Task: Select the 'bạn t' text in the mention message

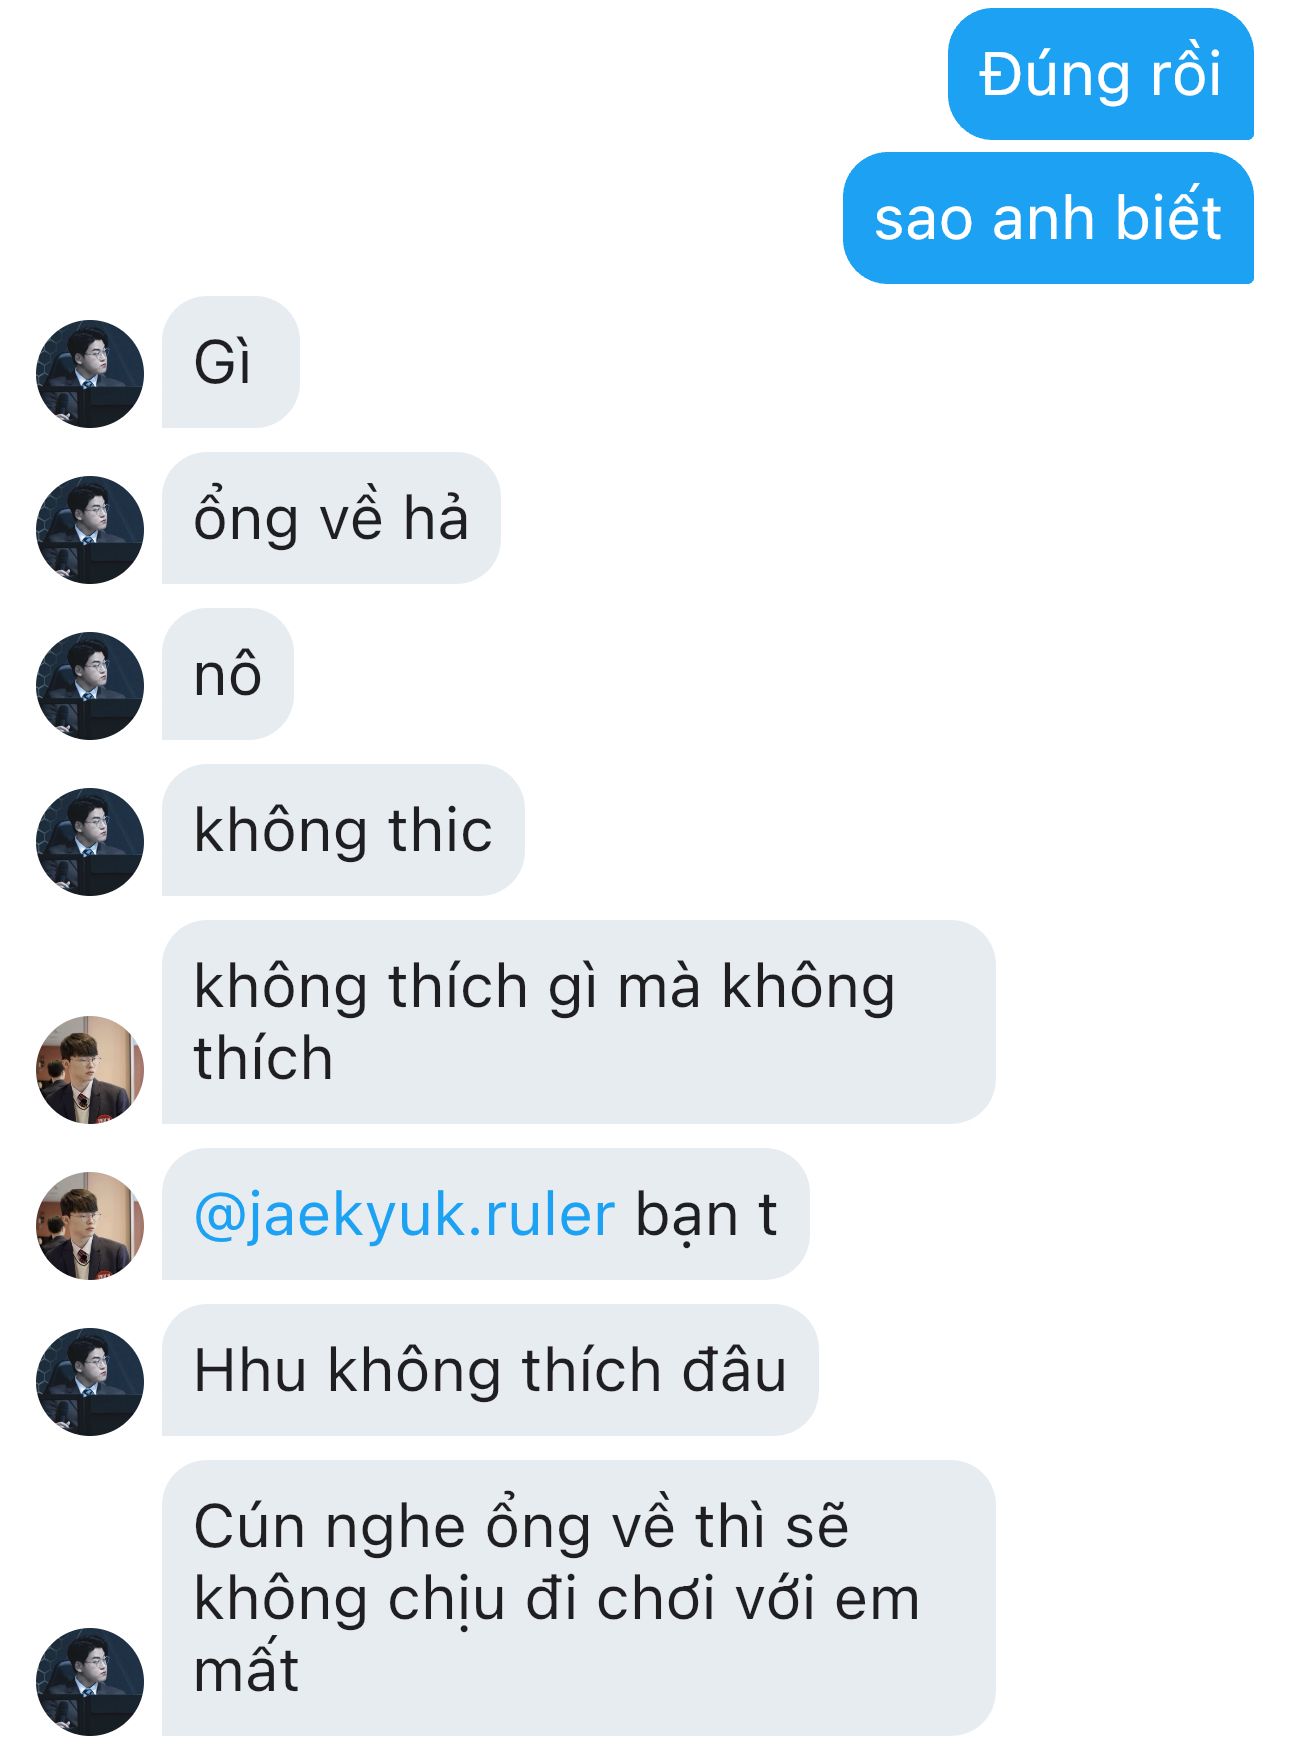Action: (x=706, y=1216)
